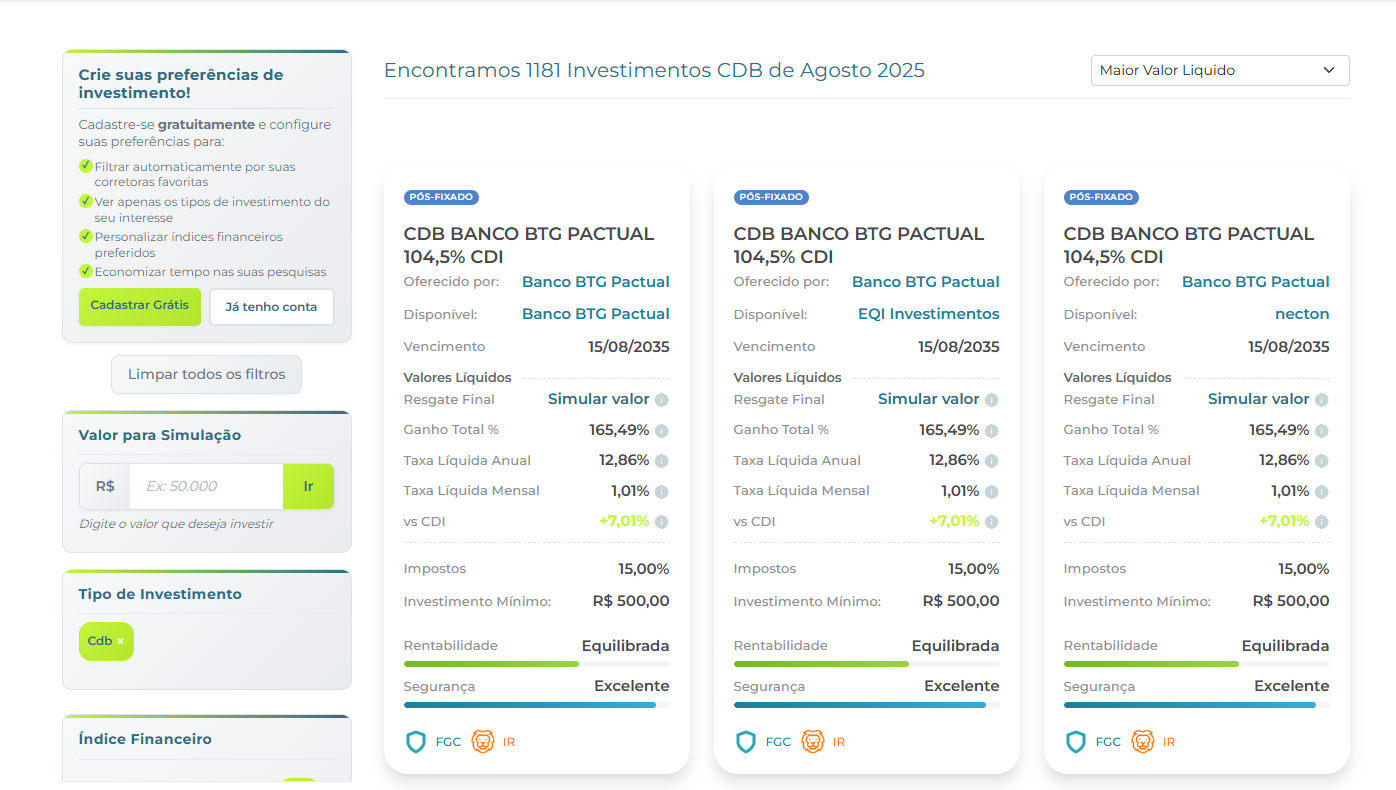Click Rentabilidade progress bar in necton card
This screenshot has height=790, width=1396.
point(1197,664)
